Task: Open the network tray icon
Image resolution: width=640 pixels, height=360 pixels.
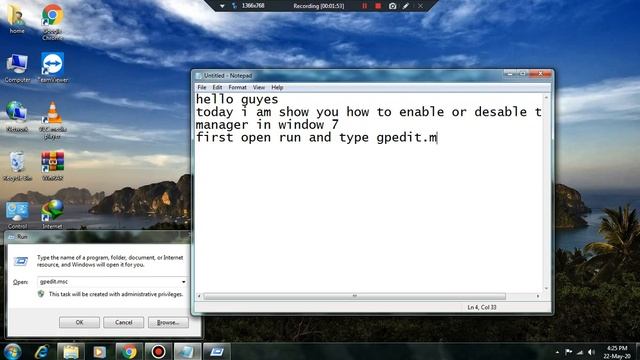Action: coord(580,352)
